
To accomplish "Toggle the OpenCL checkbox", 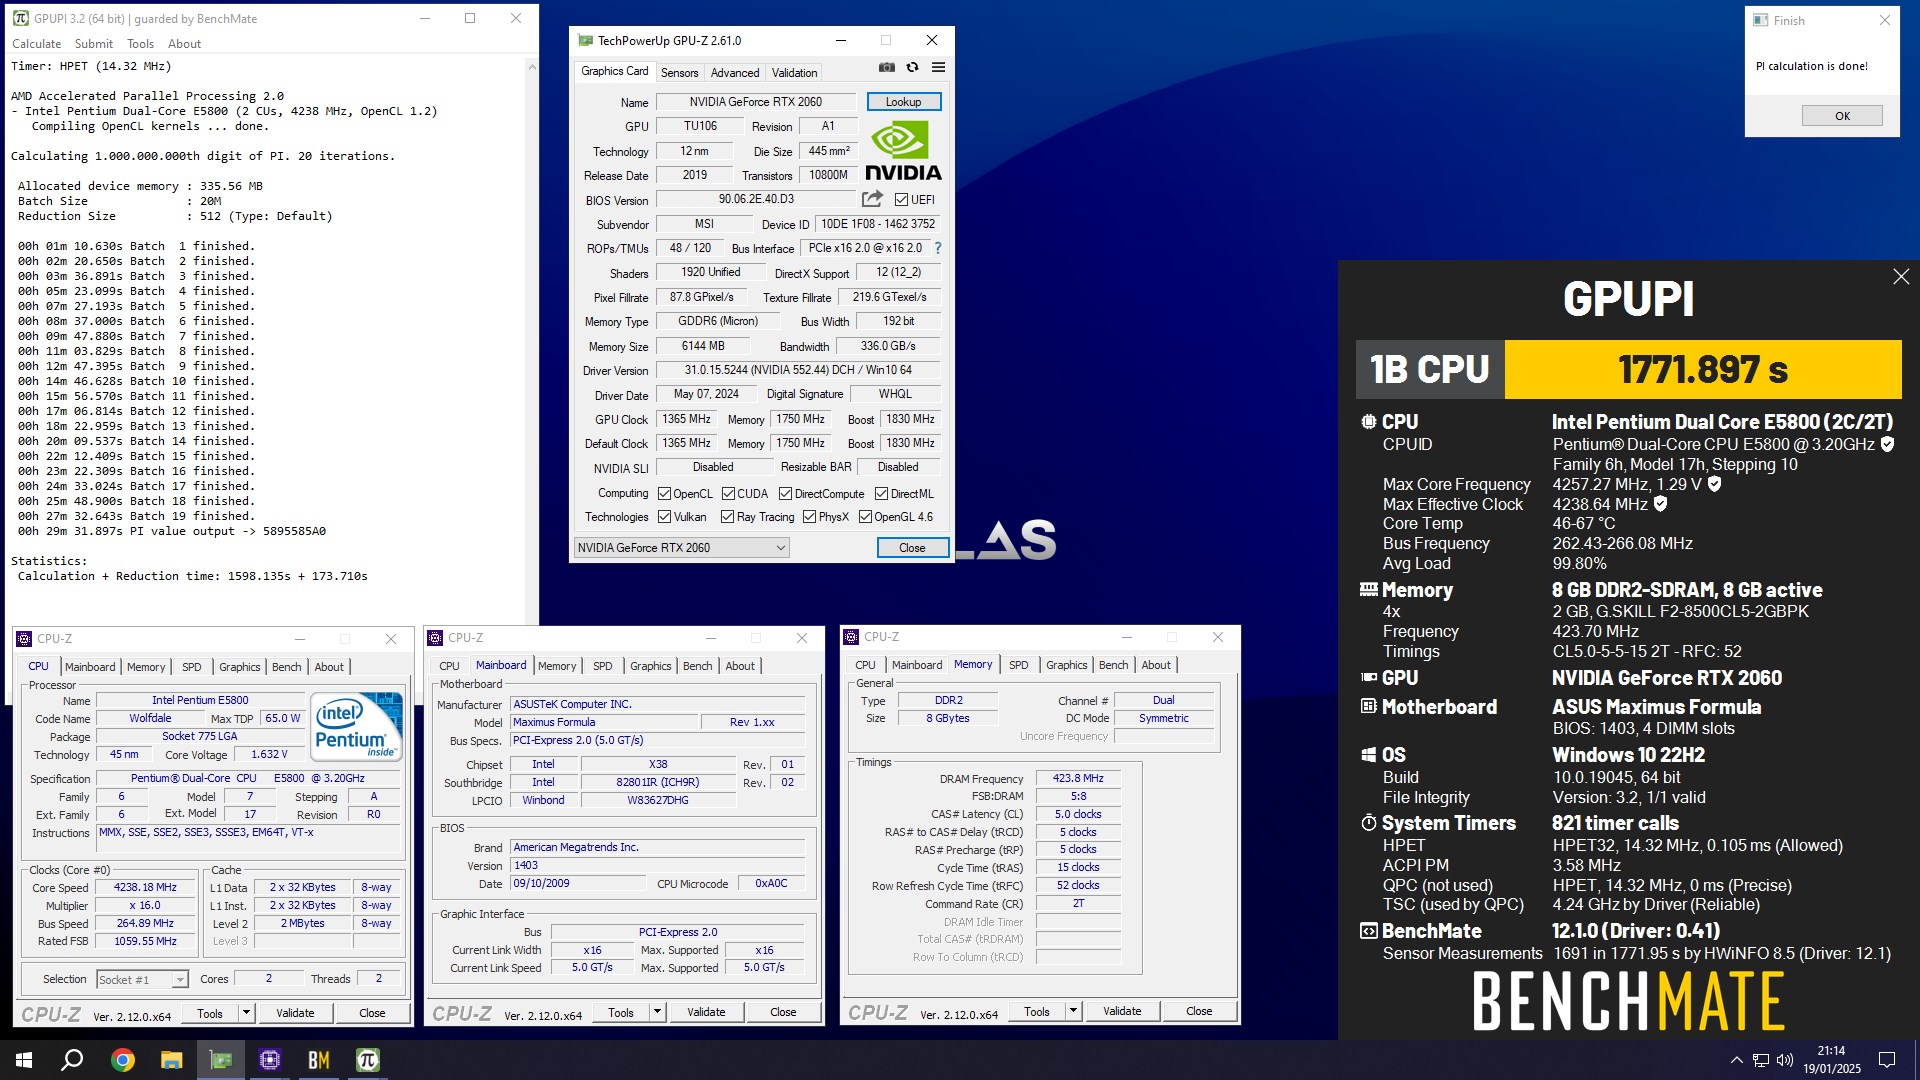I will (x=664, y=493).
